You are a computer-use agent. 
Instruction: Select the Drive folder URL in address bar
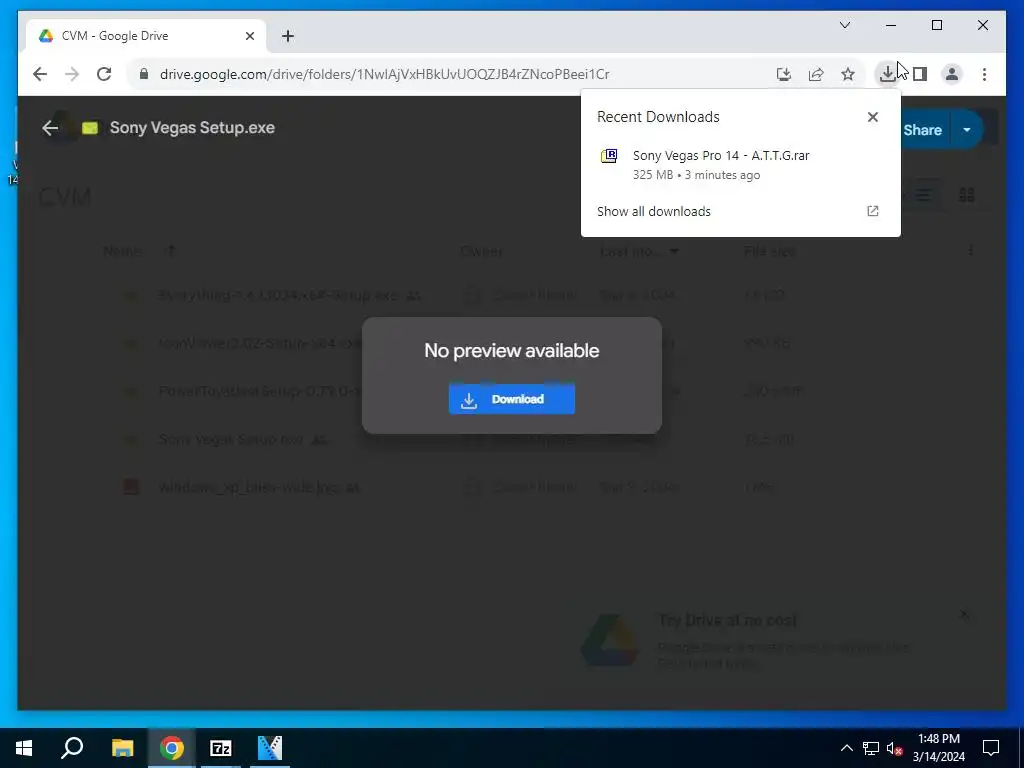(x=385, y=74)
